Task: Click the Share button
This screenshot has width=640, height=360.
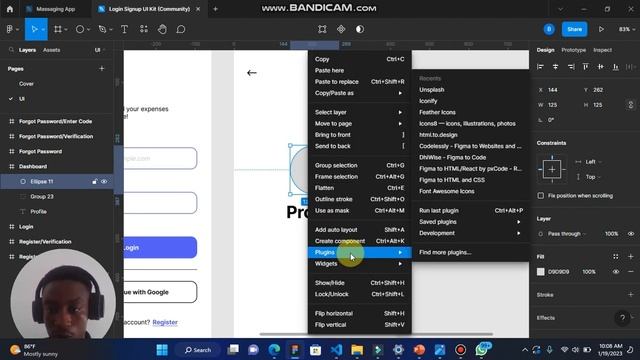Action: pyautogui.click(x=574, y=29)
